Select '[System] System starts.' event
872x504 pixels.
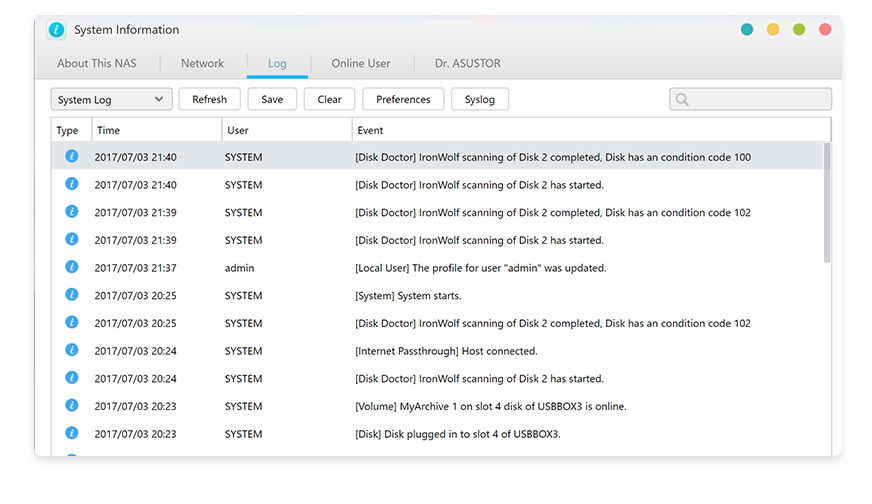(408, 296)
